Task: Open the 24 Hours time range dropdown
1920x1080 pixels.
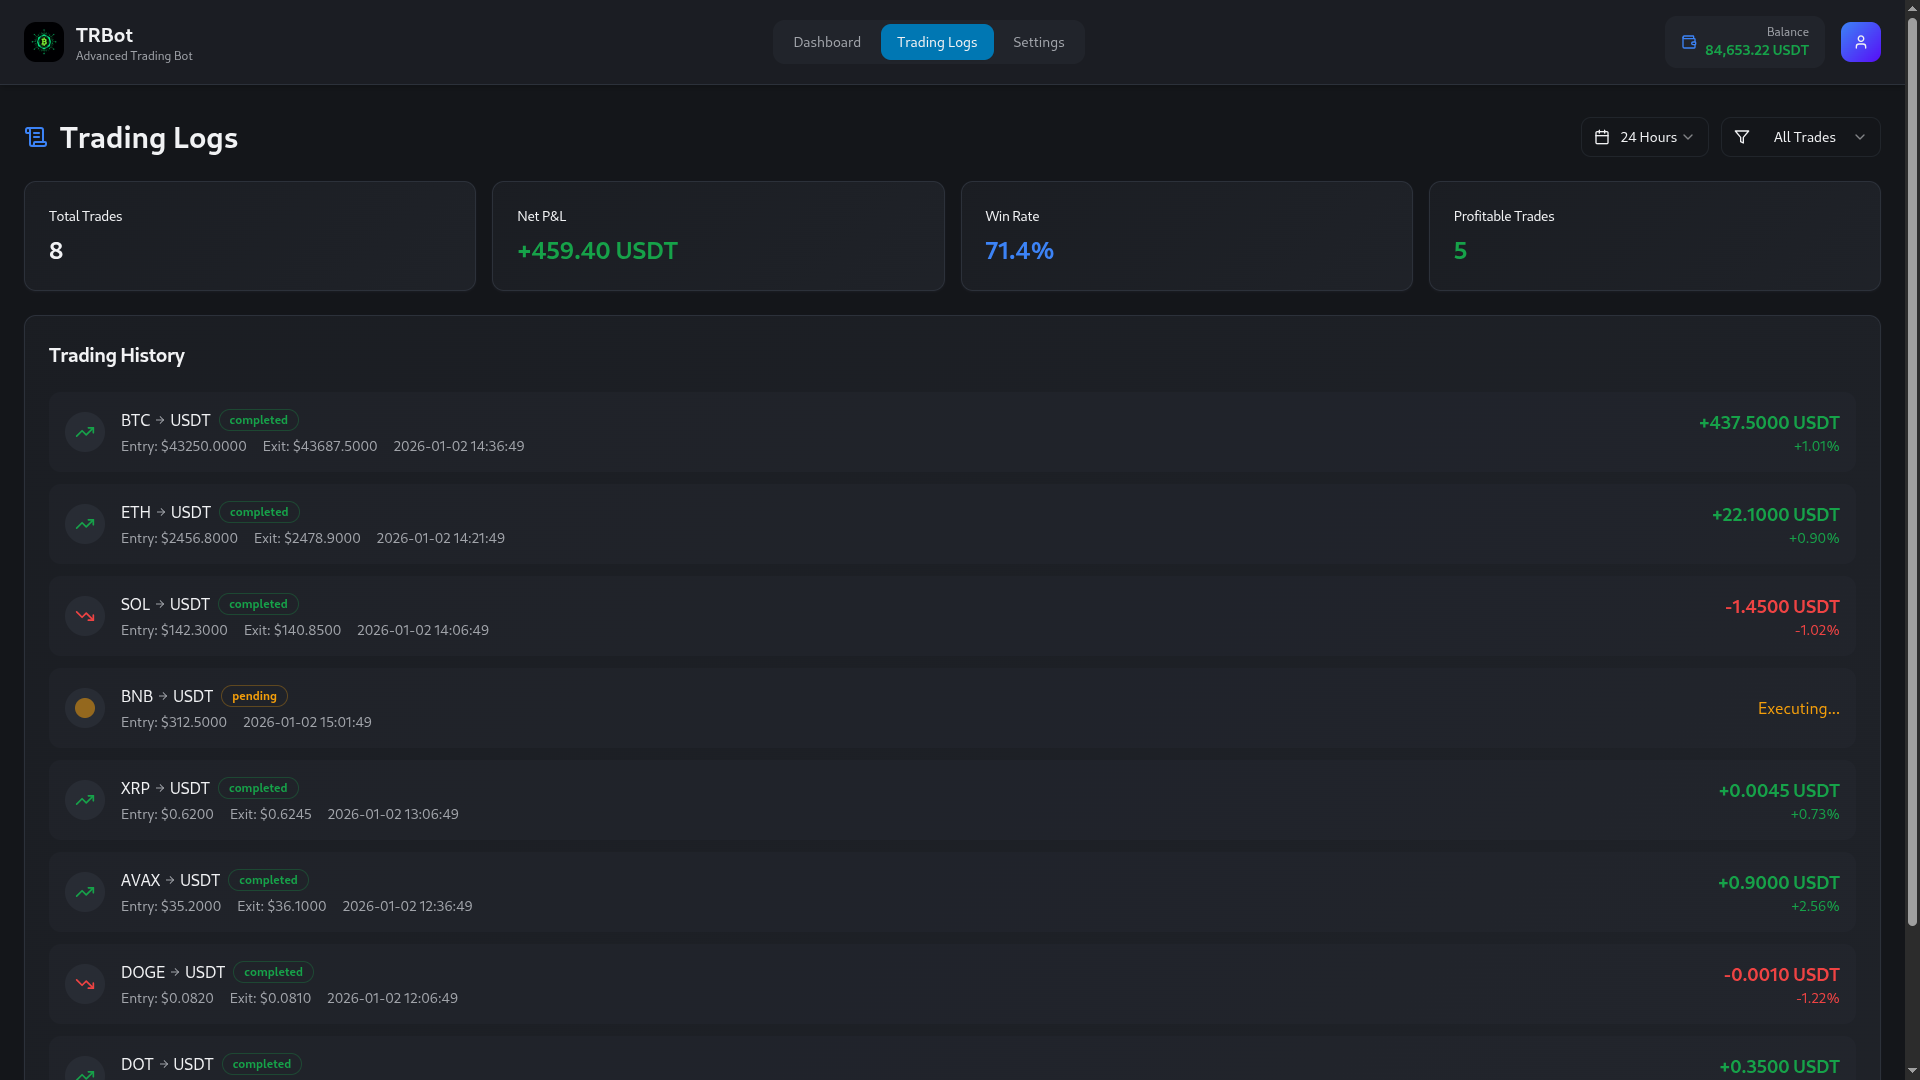Action: coord(1645,137)
